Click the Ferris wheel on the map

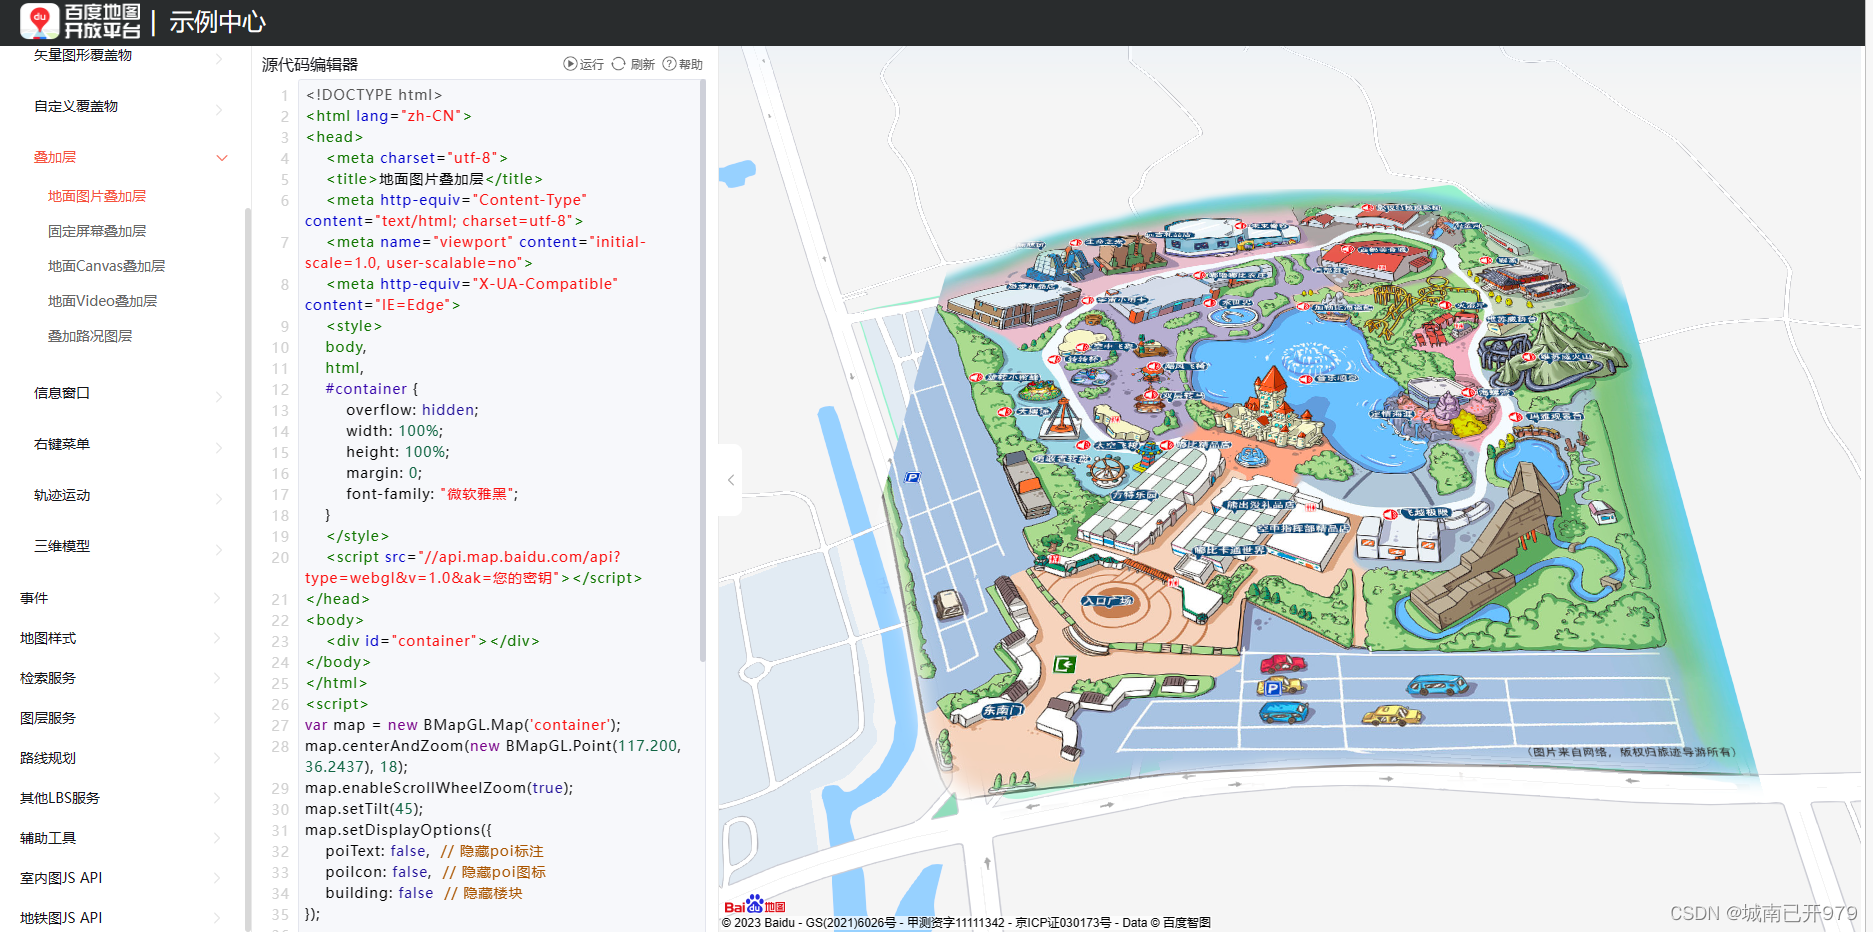(1106, 469)
